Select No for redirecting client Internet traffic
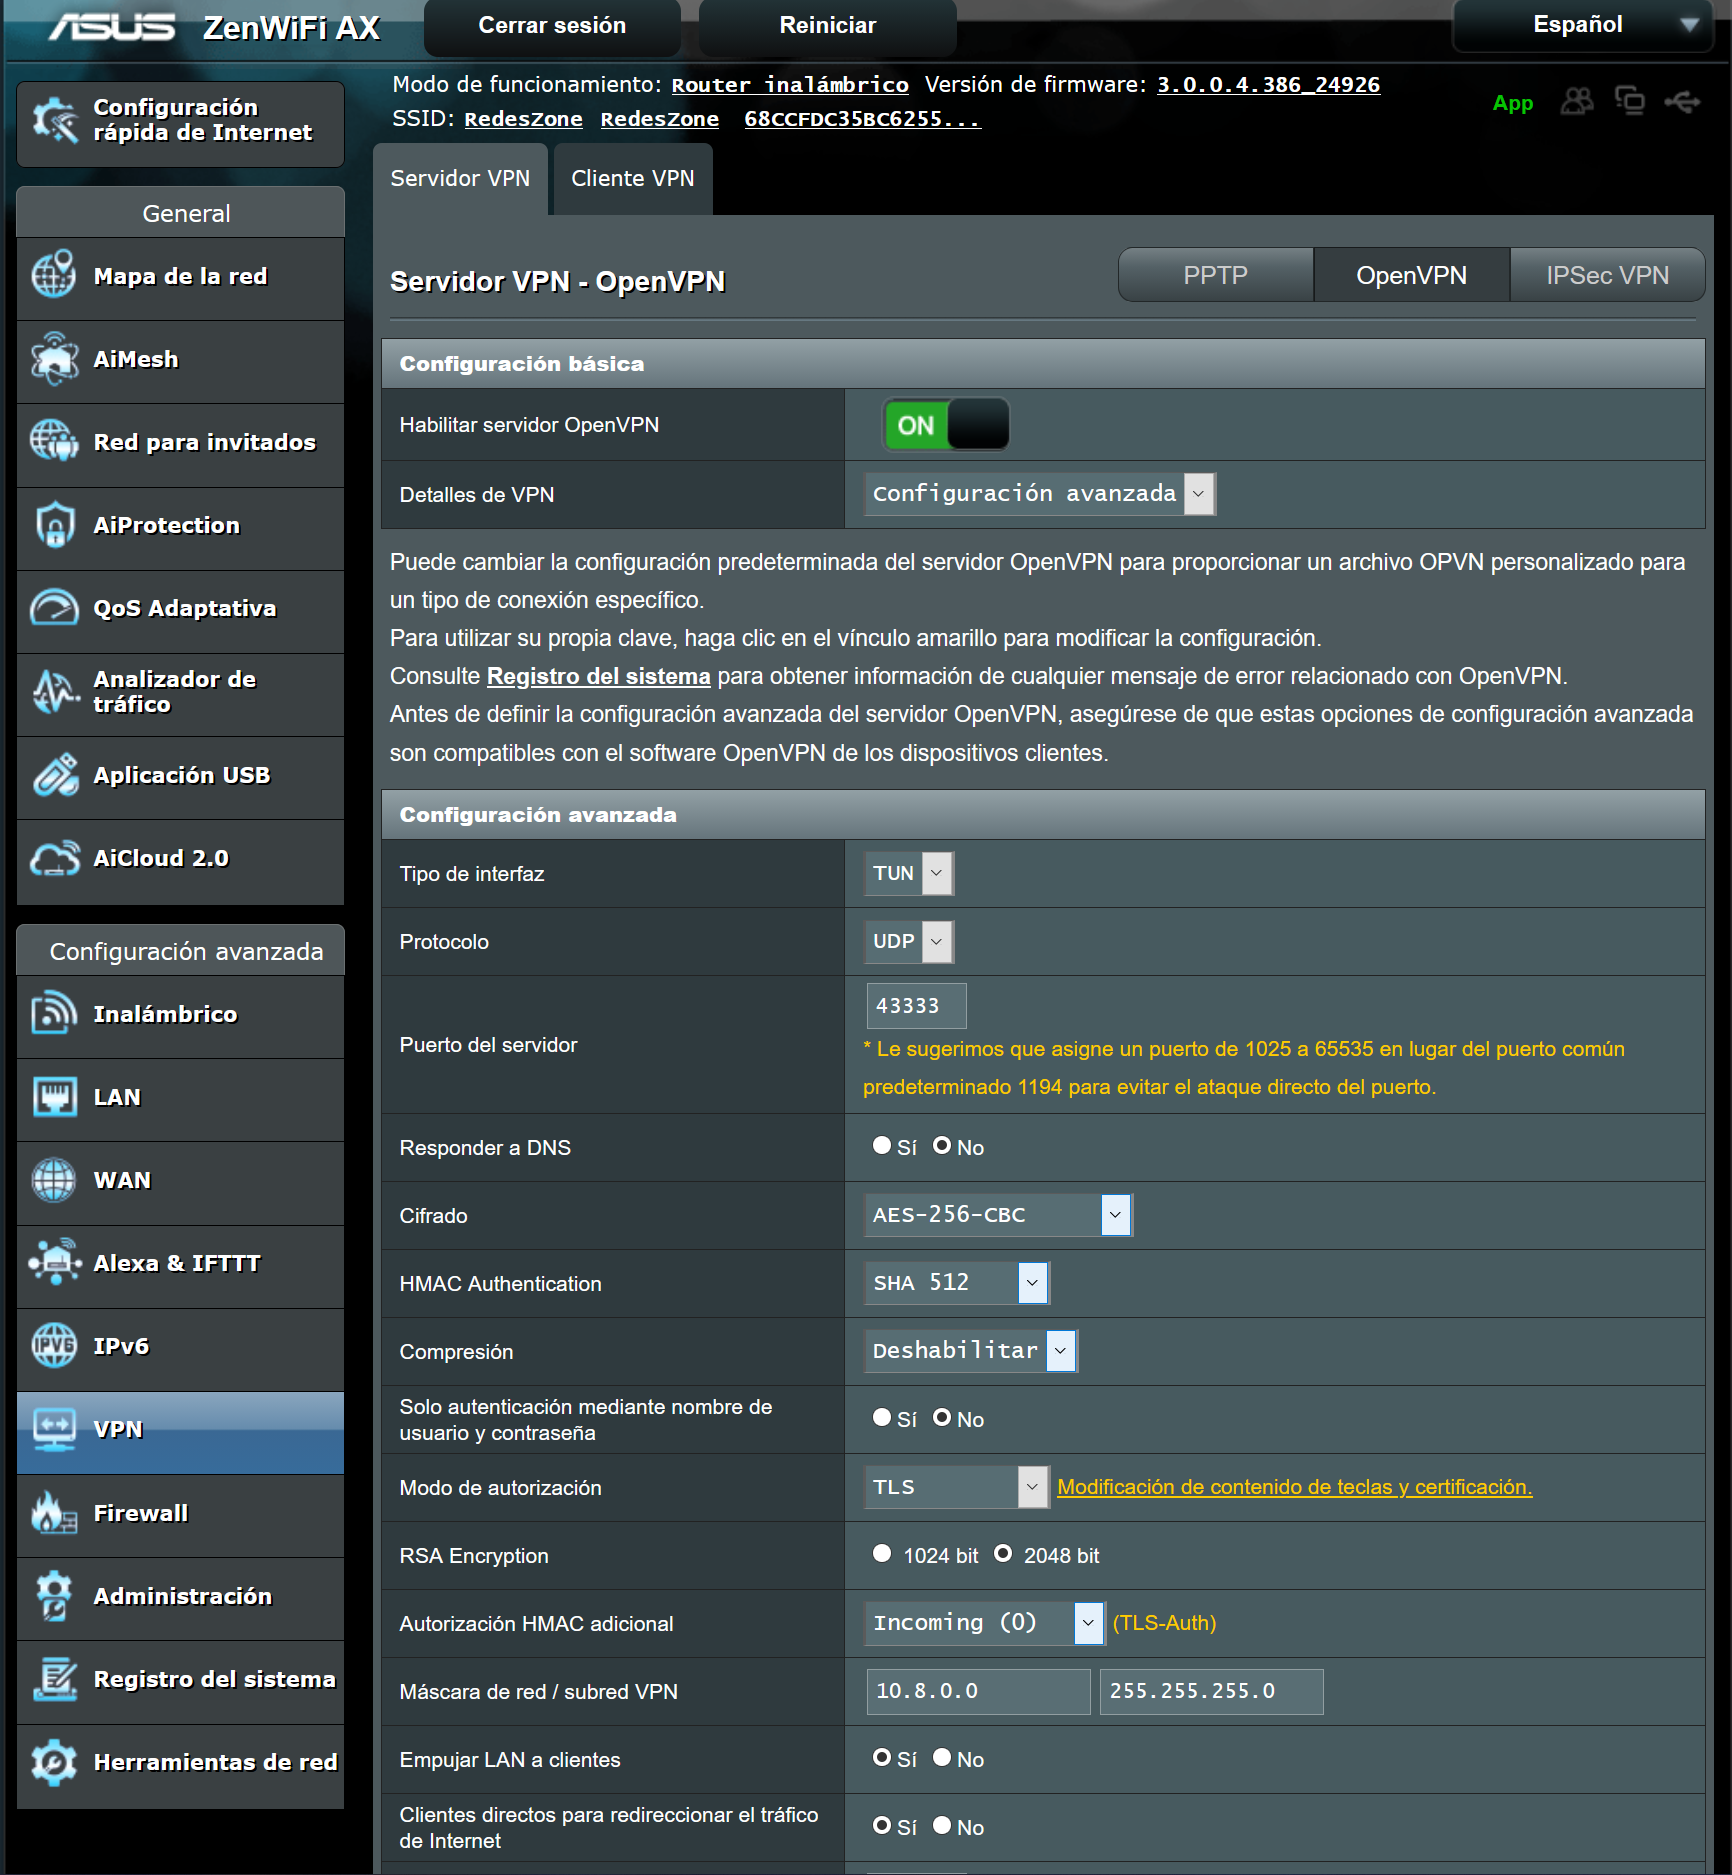1732x1875 pixels. tap(942, 1826)
